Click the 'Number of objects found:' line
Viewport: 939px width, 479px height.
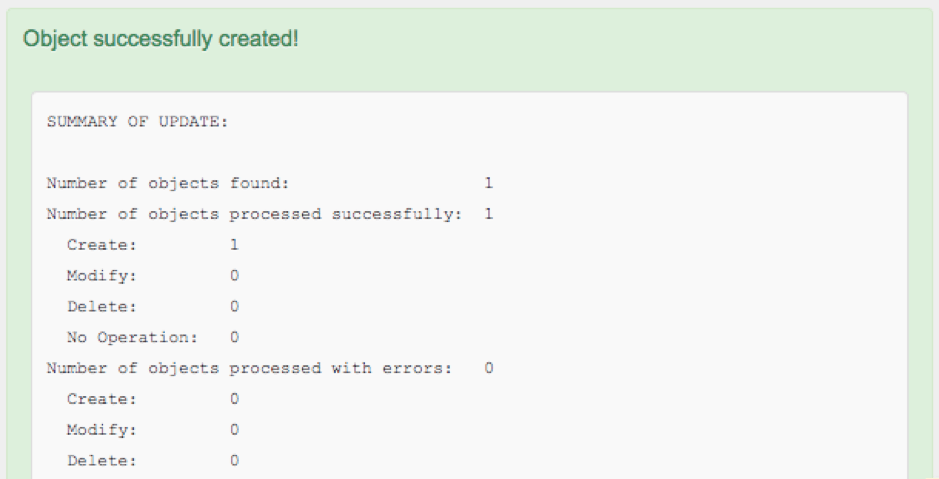[x=168, y=183]
